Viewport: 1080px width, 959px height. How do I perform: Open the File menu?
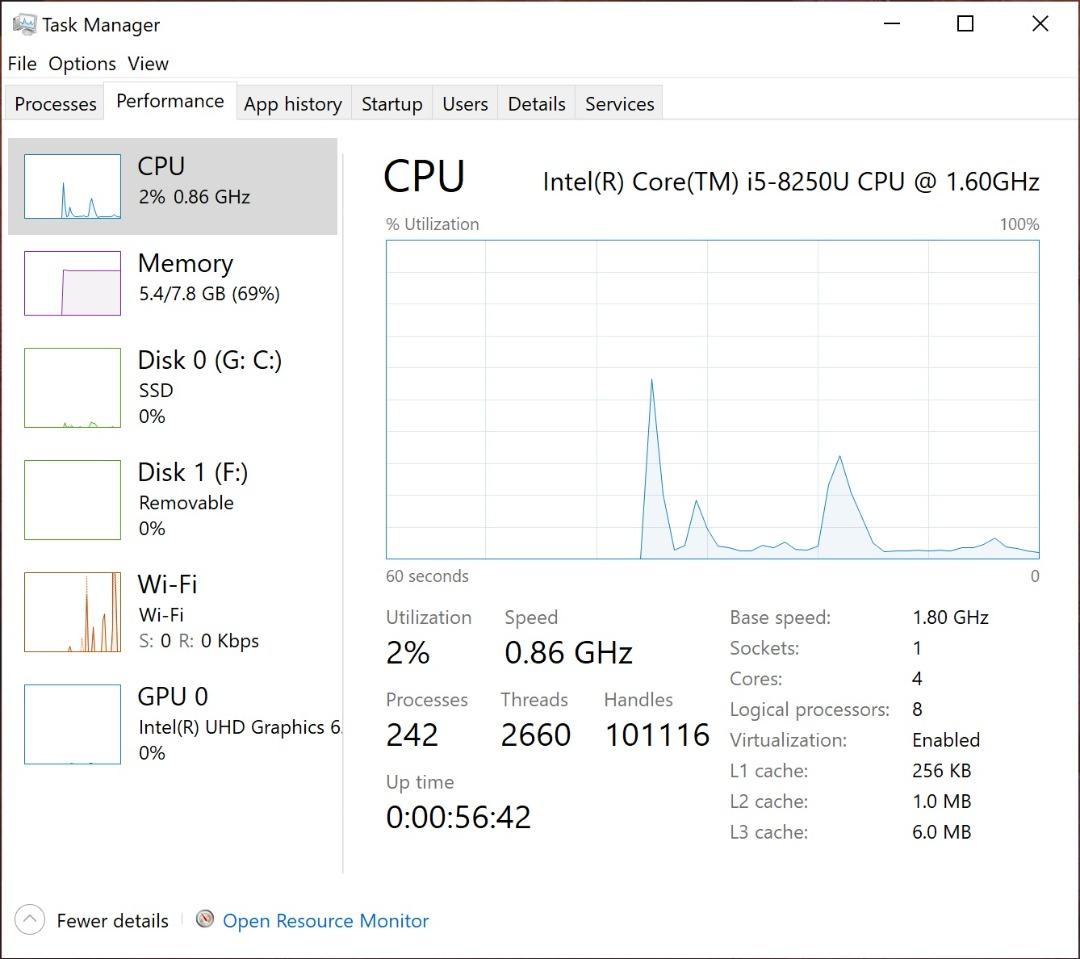click(x=20, y=63)
